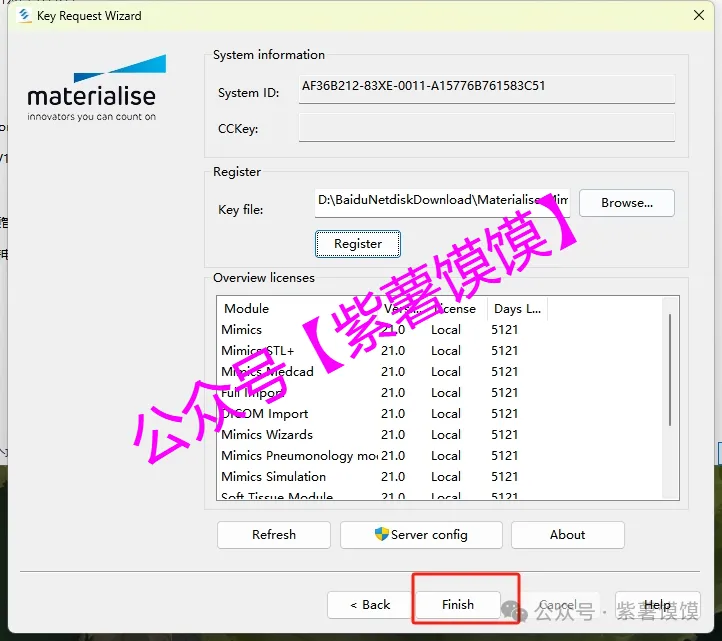Close the Key Request Wizard window
The image size is (722, 641).
(x=697, y=16)
